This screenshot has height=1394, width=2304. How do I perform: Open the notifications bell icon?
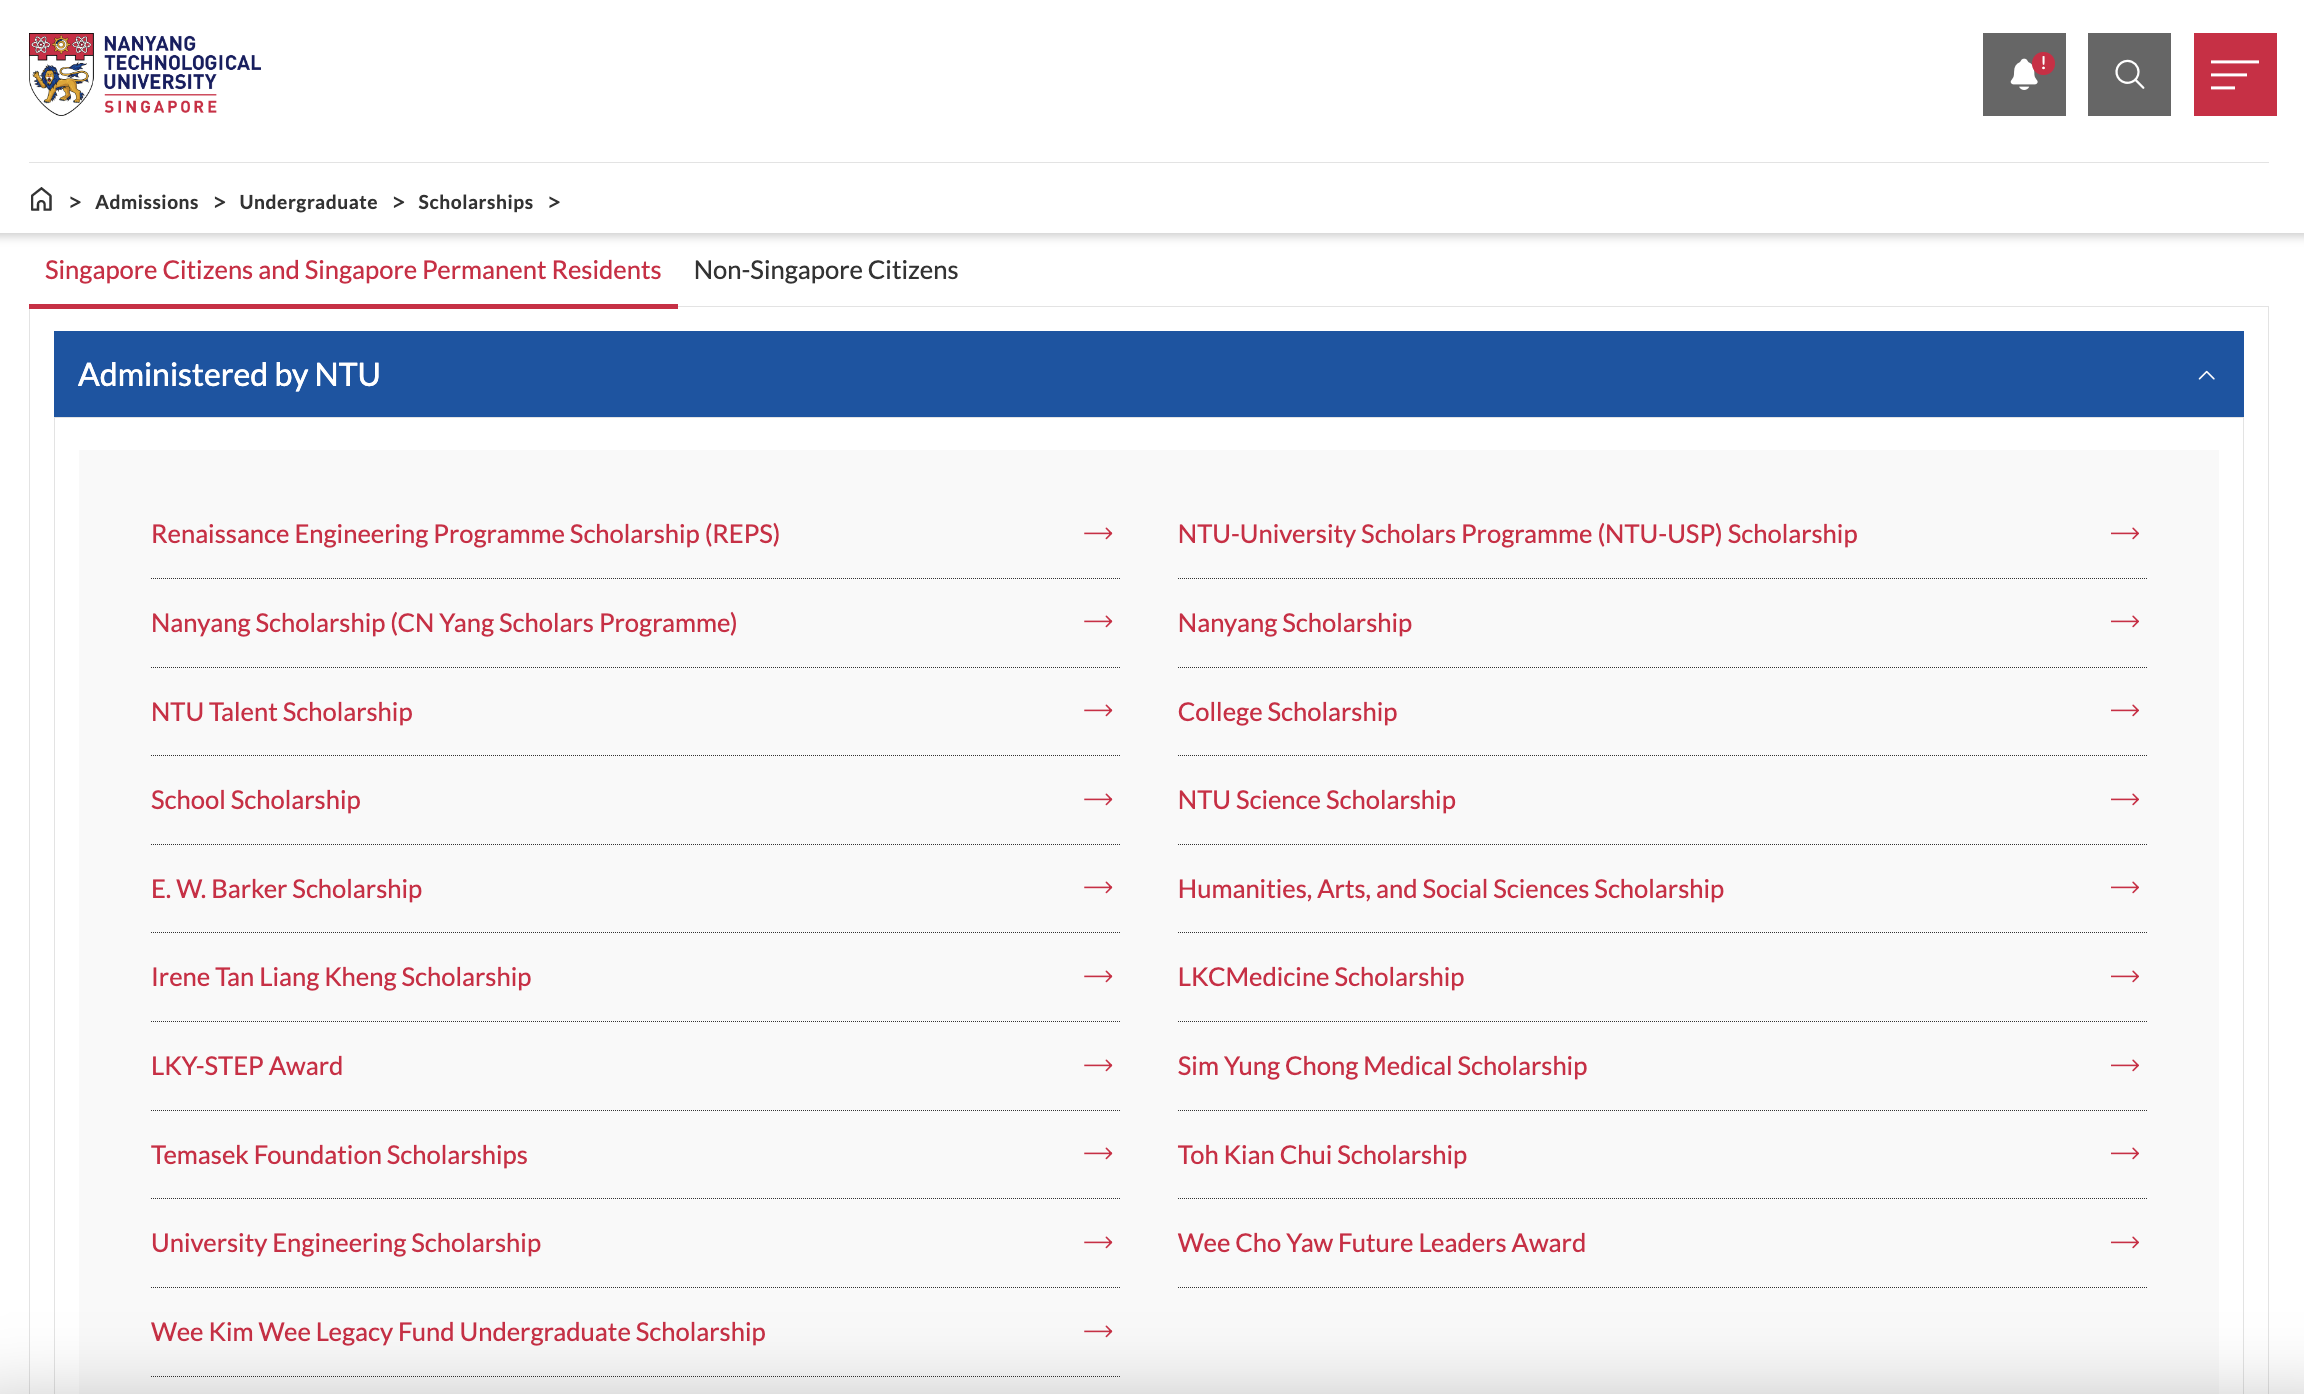click(x=2024, y=74)
